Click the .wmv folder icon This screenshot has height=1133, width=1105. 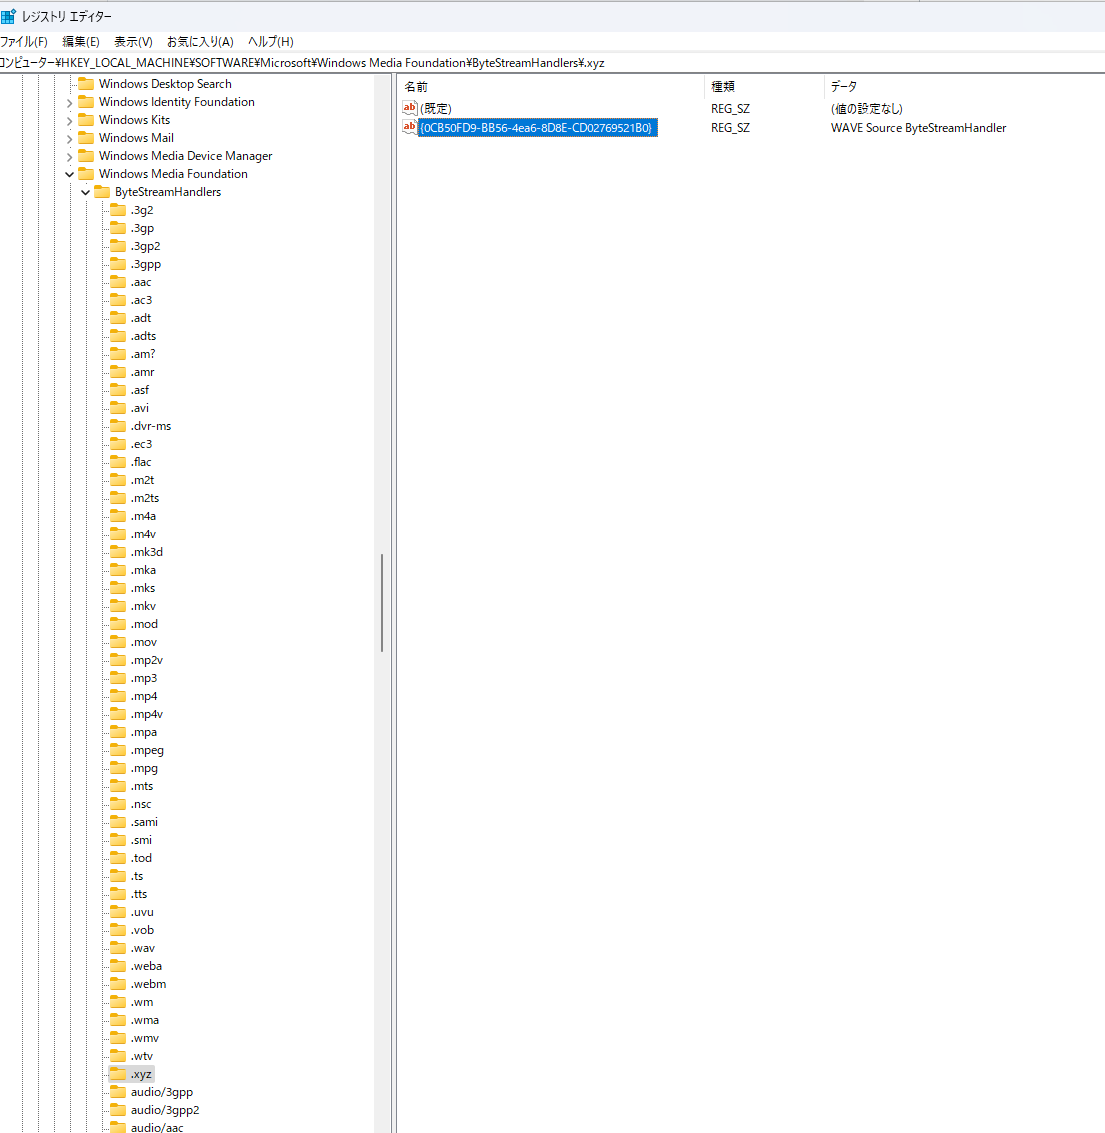(x=118, y=1038)
